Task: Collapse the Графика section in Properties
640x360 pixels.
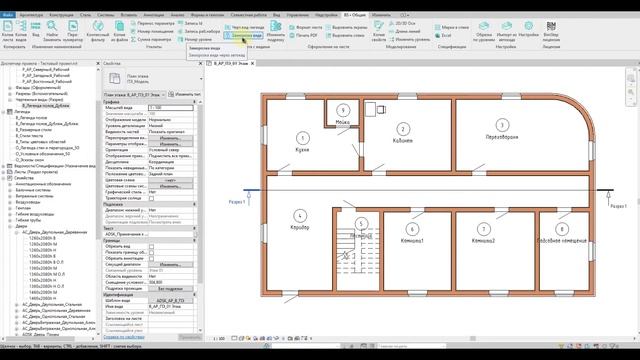Action: tap(194, 102)
